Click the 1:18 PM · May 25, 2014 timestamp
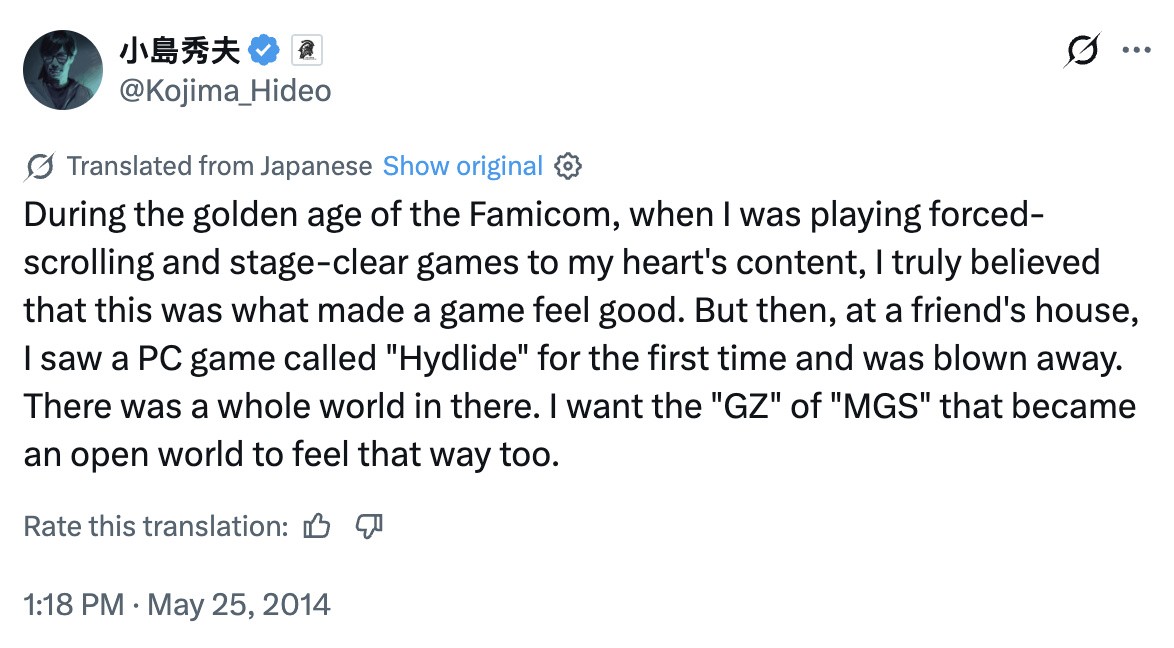The width and height of the screenshot is (1174, 648). coord(177,605)
